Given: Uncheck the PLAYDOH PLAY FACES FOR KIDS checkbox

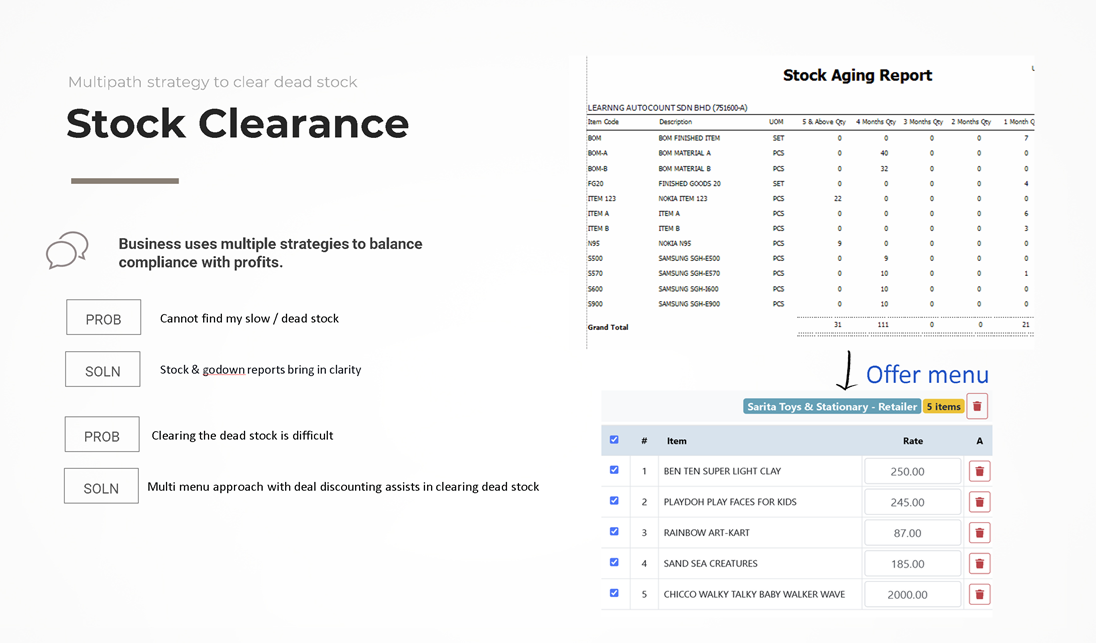Looking at the screenshot, I should [614, 500].
